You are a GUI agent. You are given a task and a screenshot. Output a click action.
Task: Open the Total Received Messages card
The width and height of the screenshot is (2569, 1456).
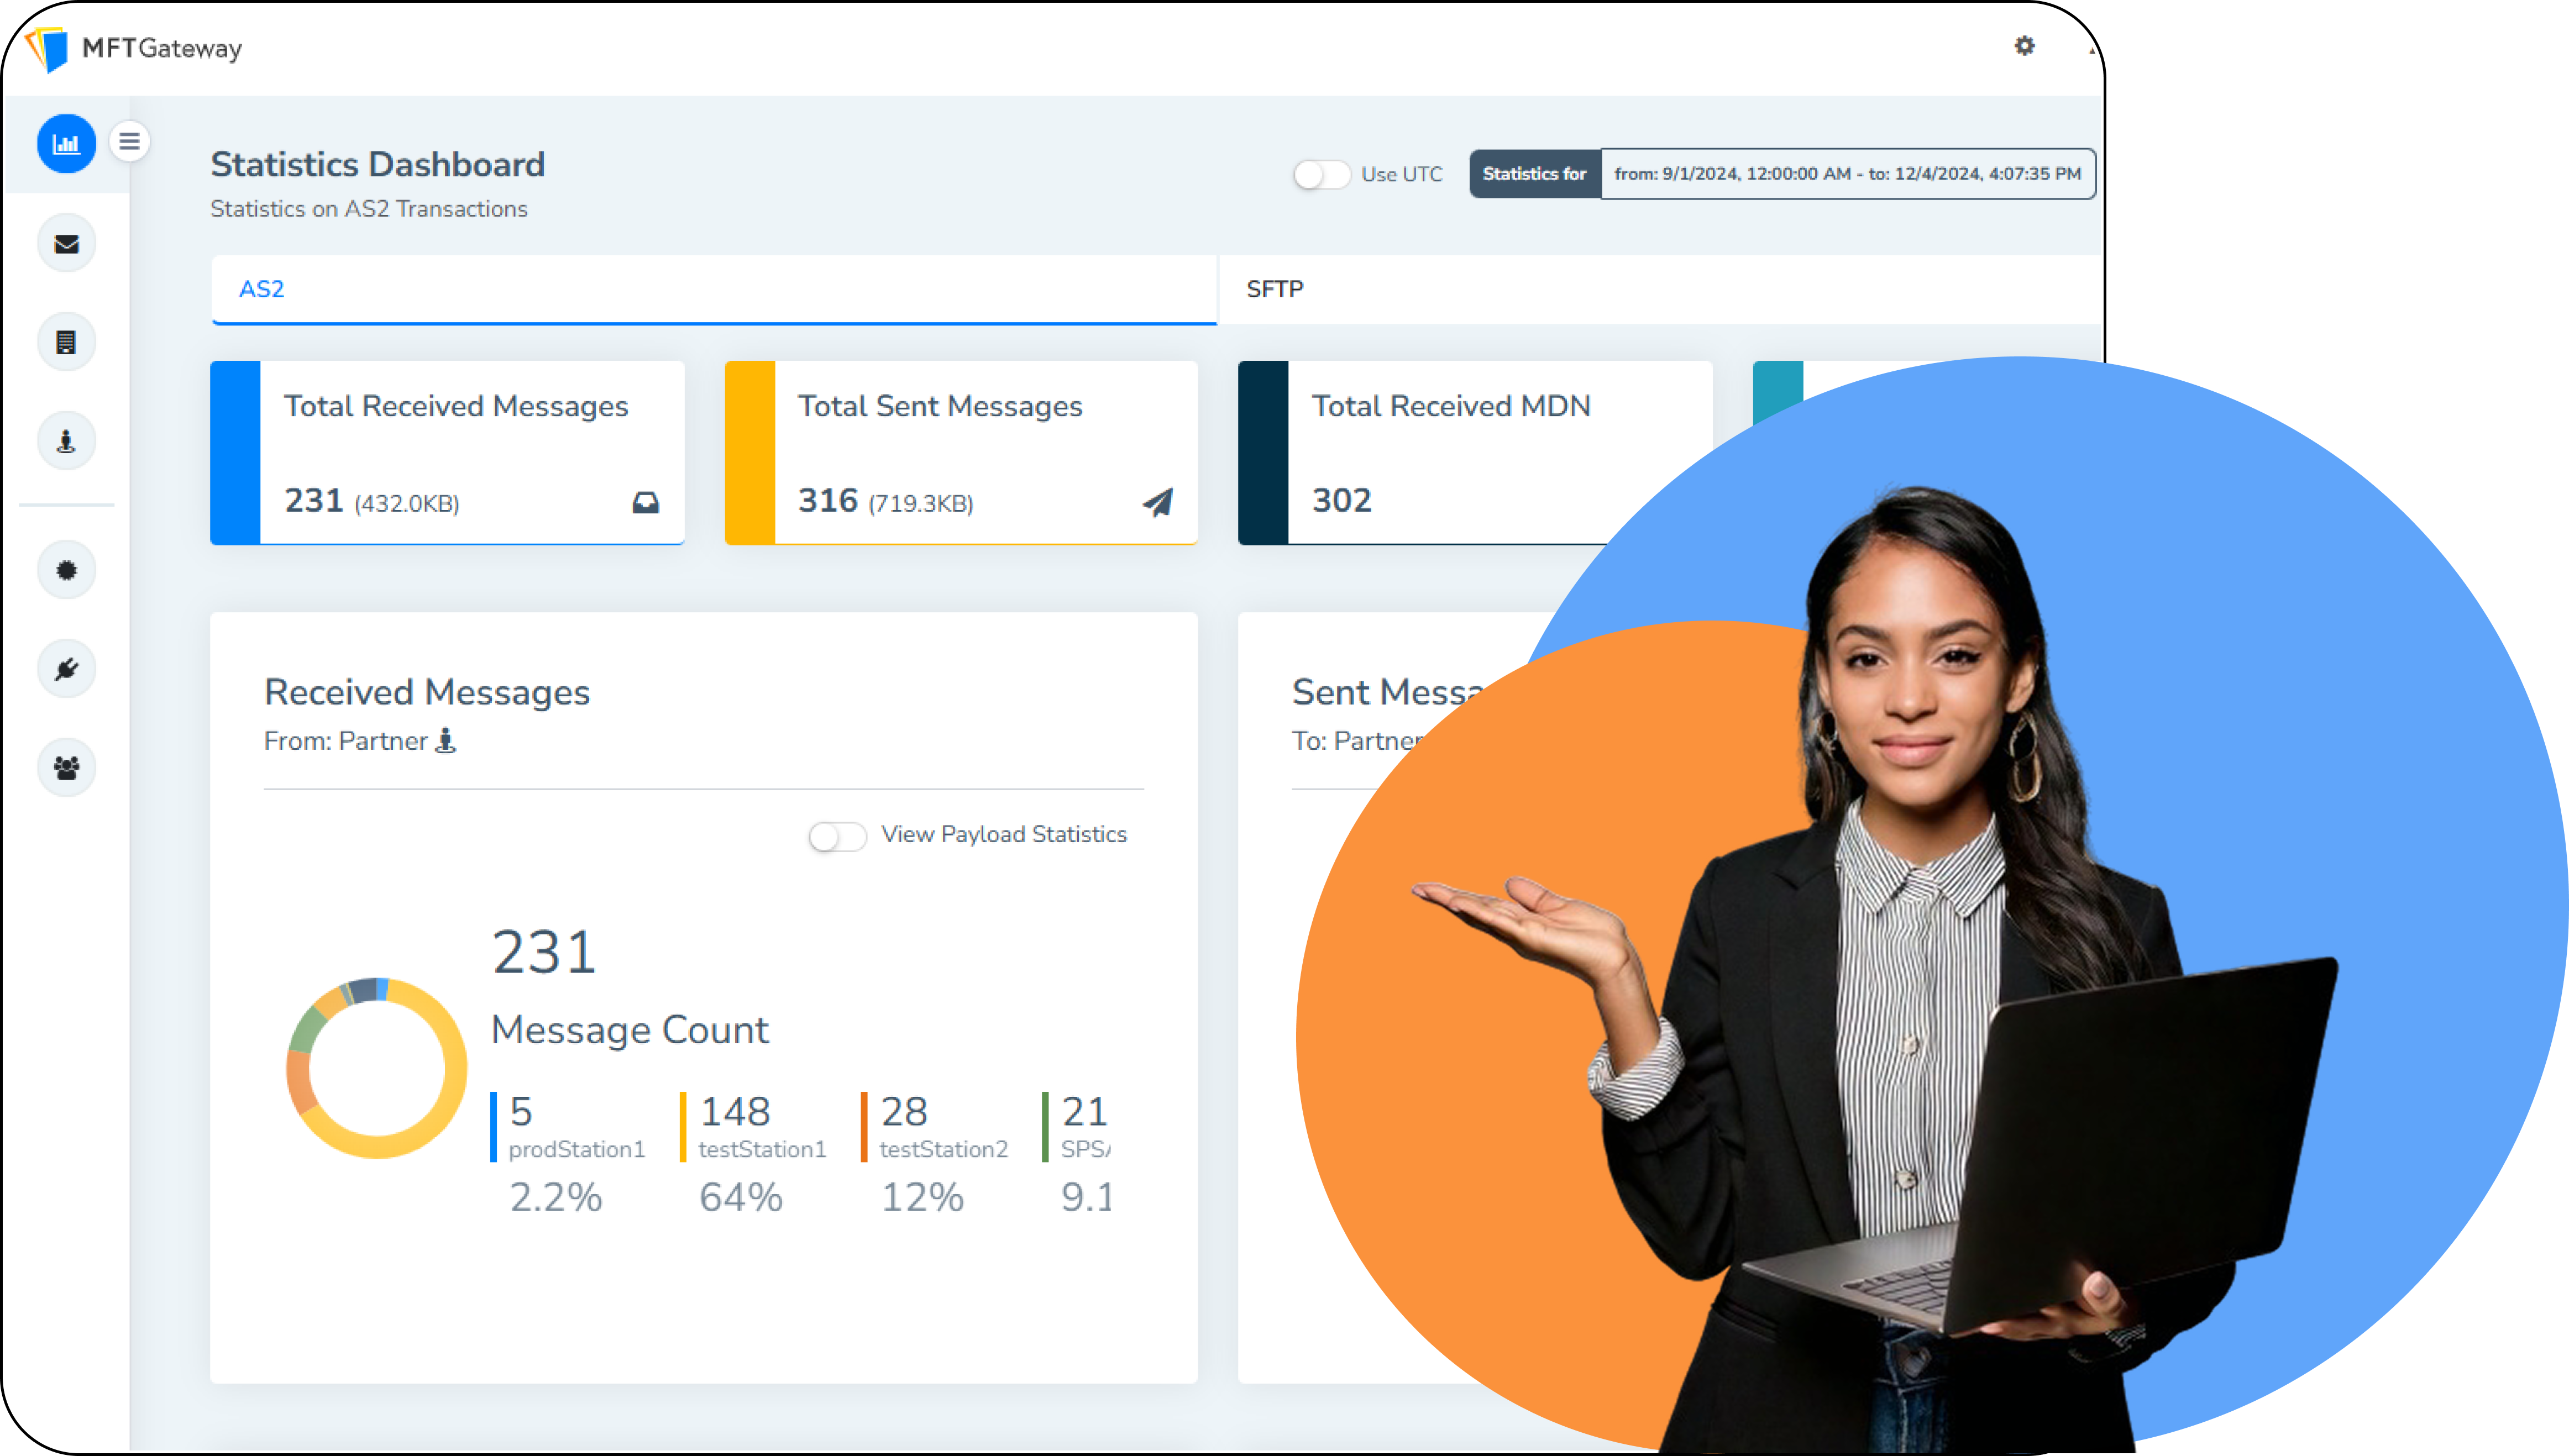(448, 453)
